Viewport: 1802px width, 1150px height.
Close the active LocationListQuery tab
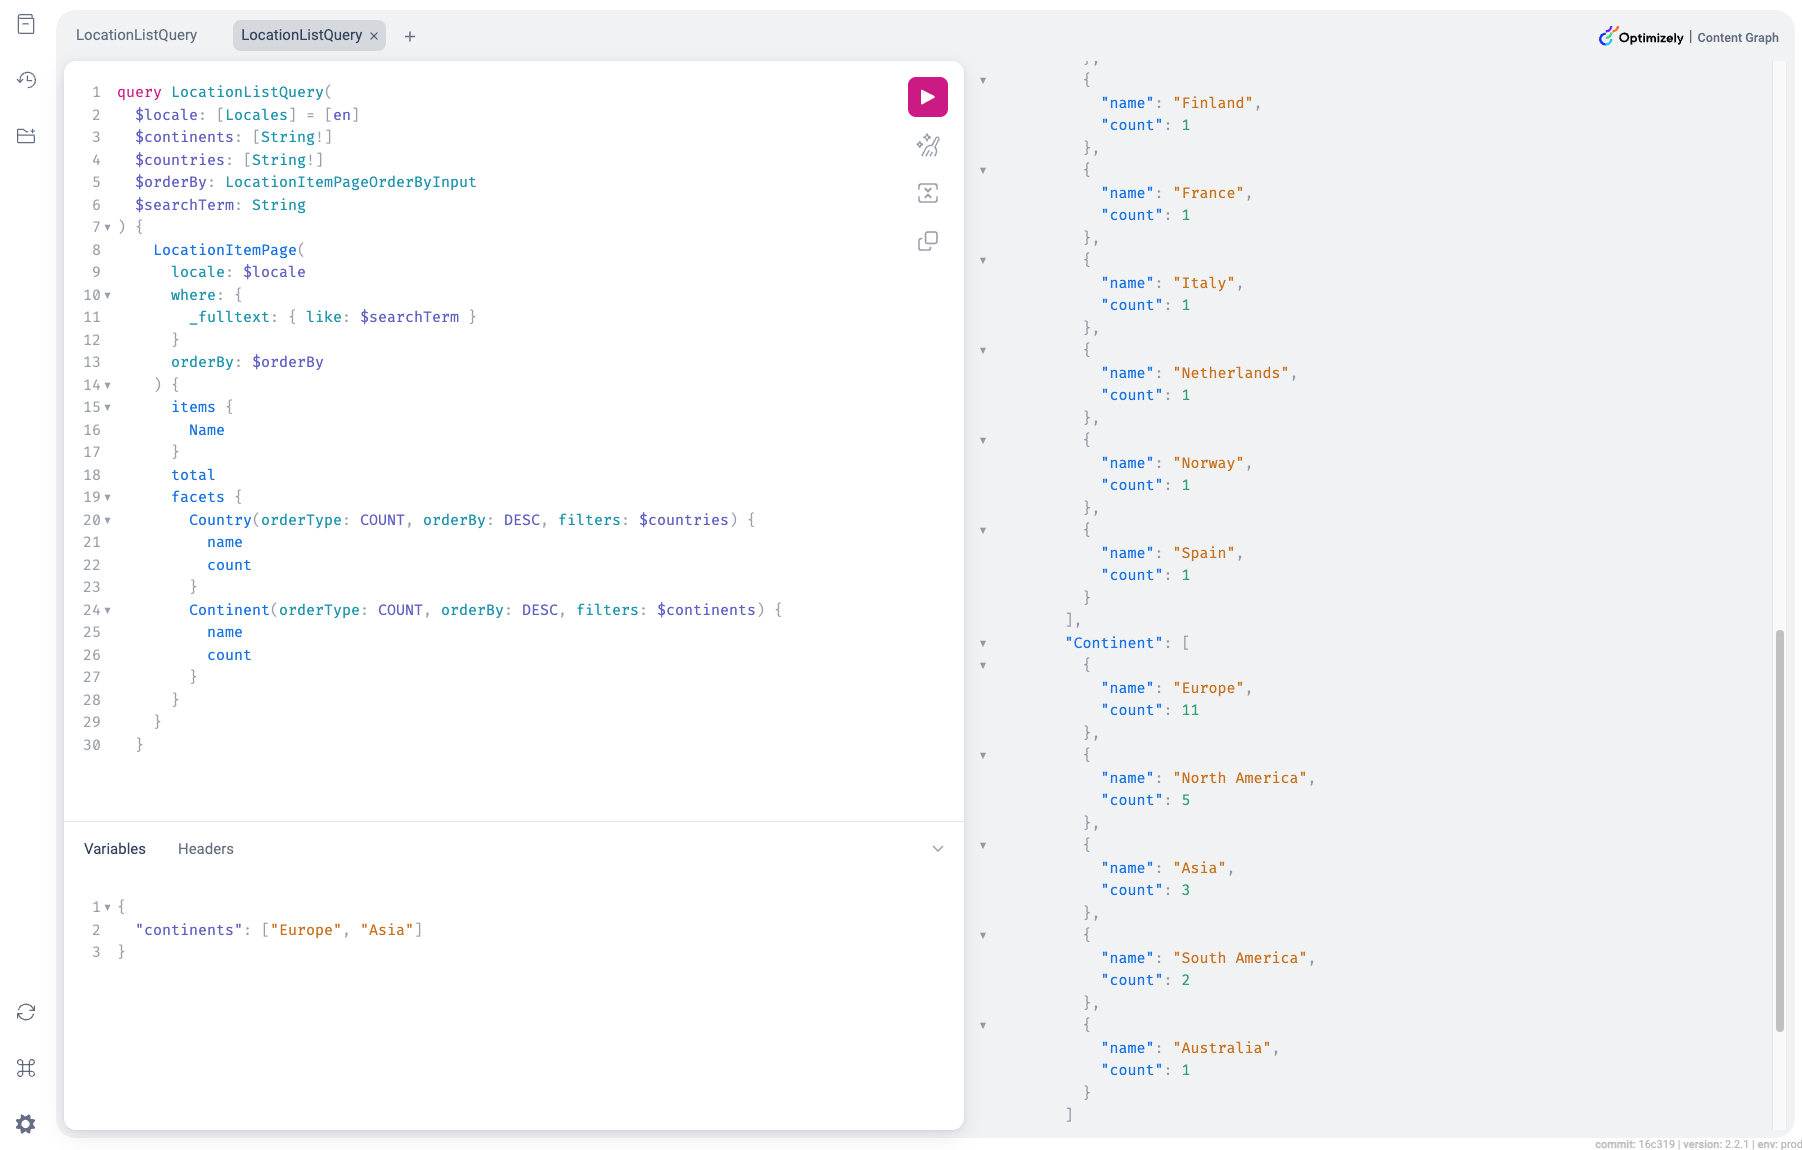point(374,36)
